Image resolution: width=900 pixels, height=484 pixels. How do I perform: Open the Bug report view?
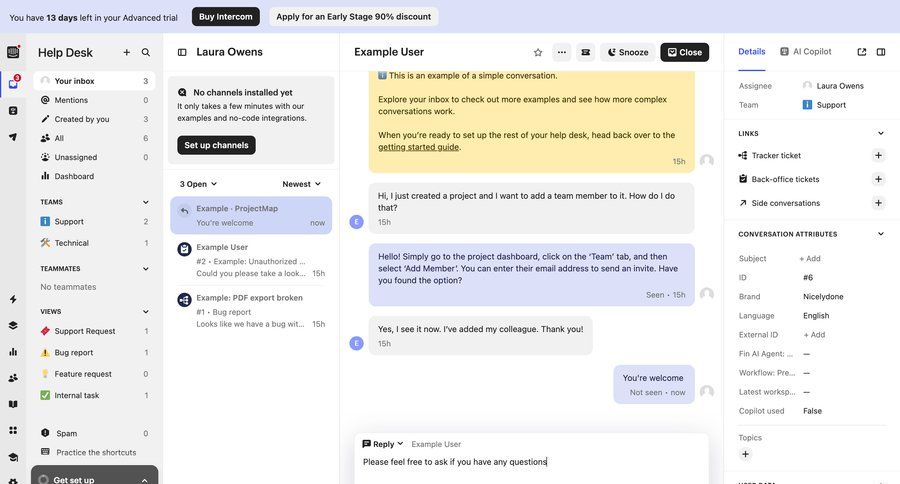pyautogui.click(x=94, y=353)
